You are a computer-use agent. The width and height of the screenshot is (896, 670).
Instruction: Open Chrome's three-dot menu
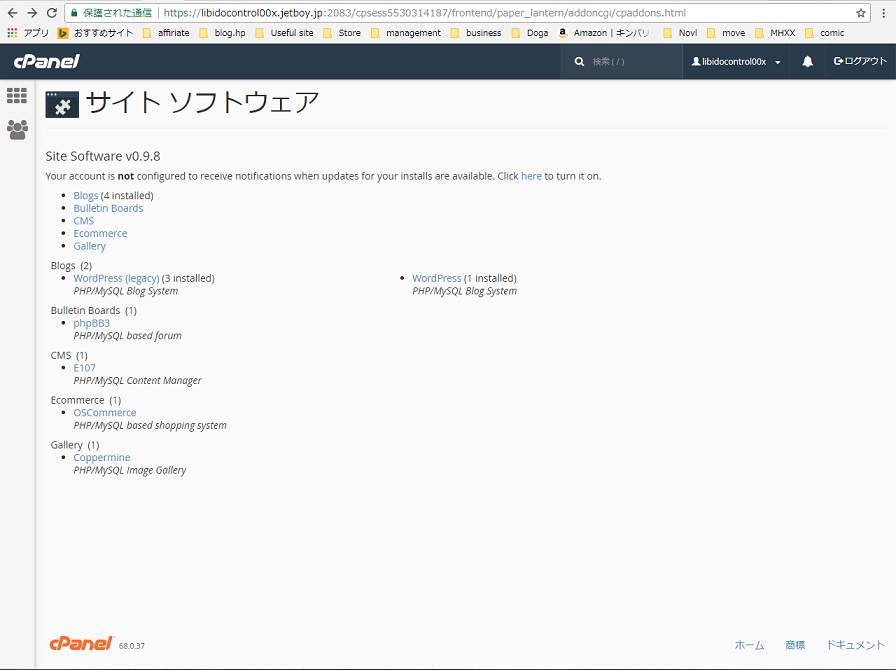(x=883, y=13)
